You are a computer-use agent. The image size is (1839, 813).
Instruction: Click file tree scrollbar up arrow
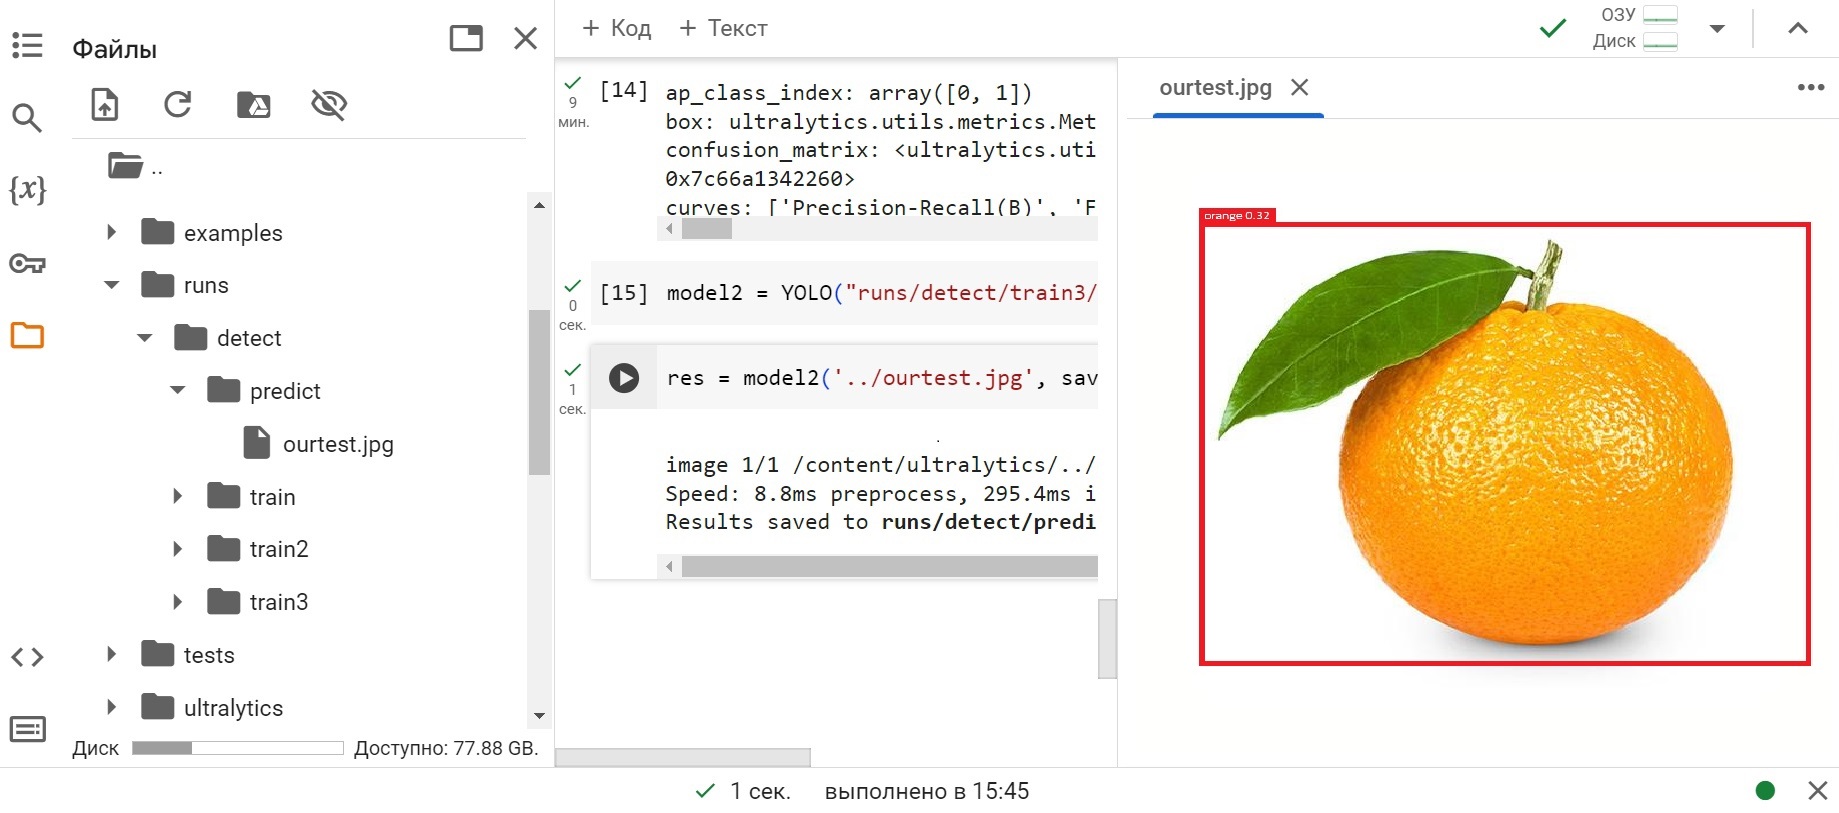click(540, 205)
